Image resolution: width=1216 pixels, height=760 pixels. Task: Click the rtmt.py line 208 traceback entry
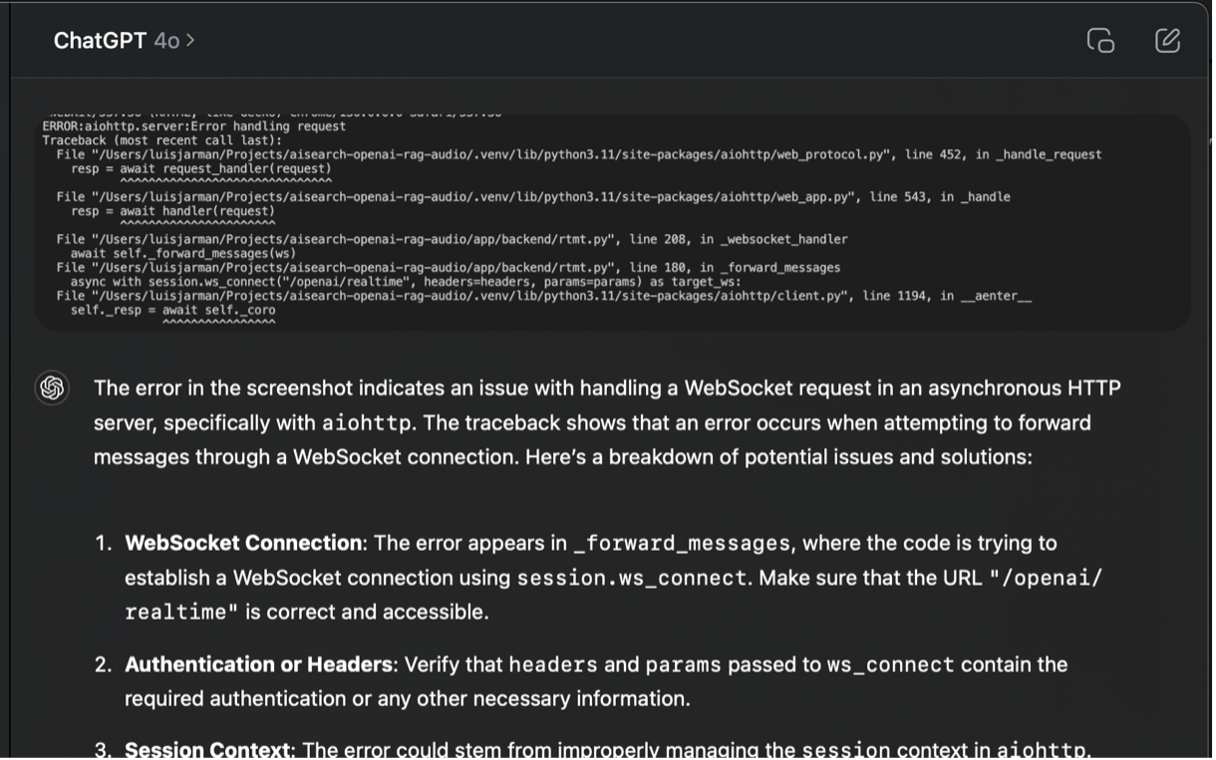(x=452, y=239)
